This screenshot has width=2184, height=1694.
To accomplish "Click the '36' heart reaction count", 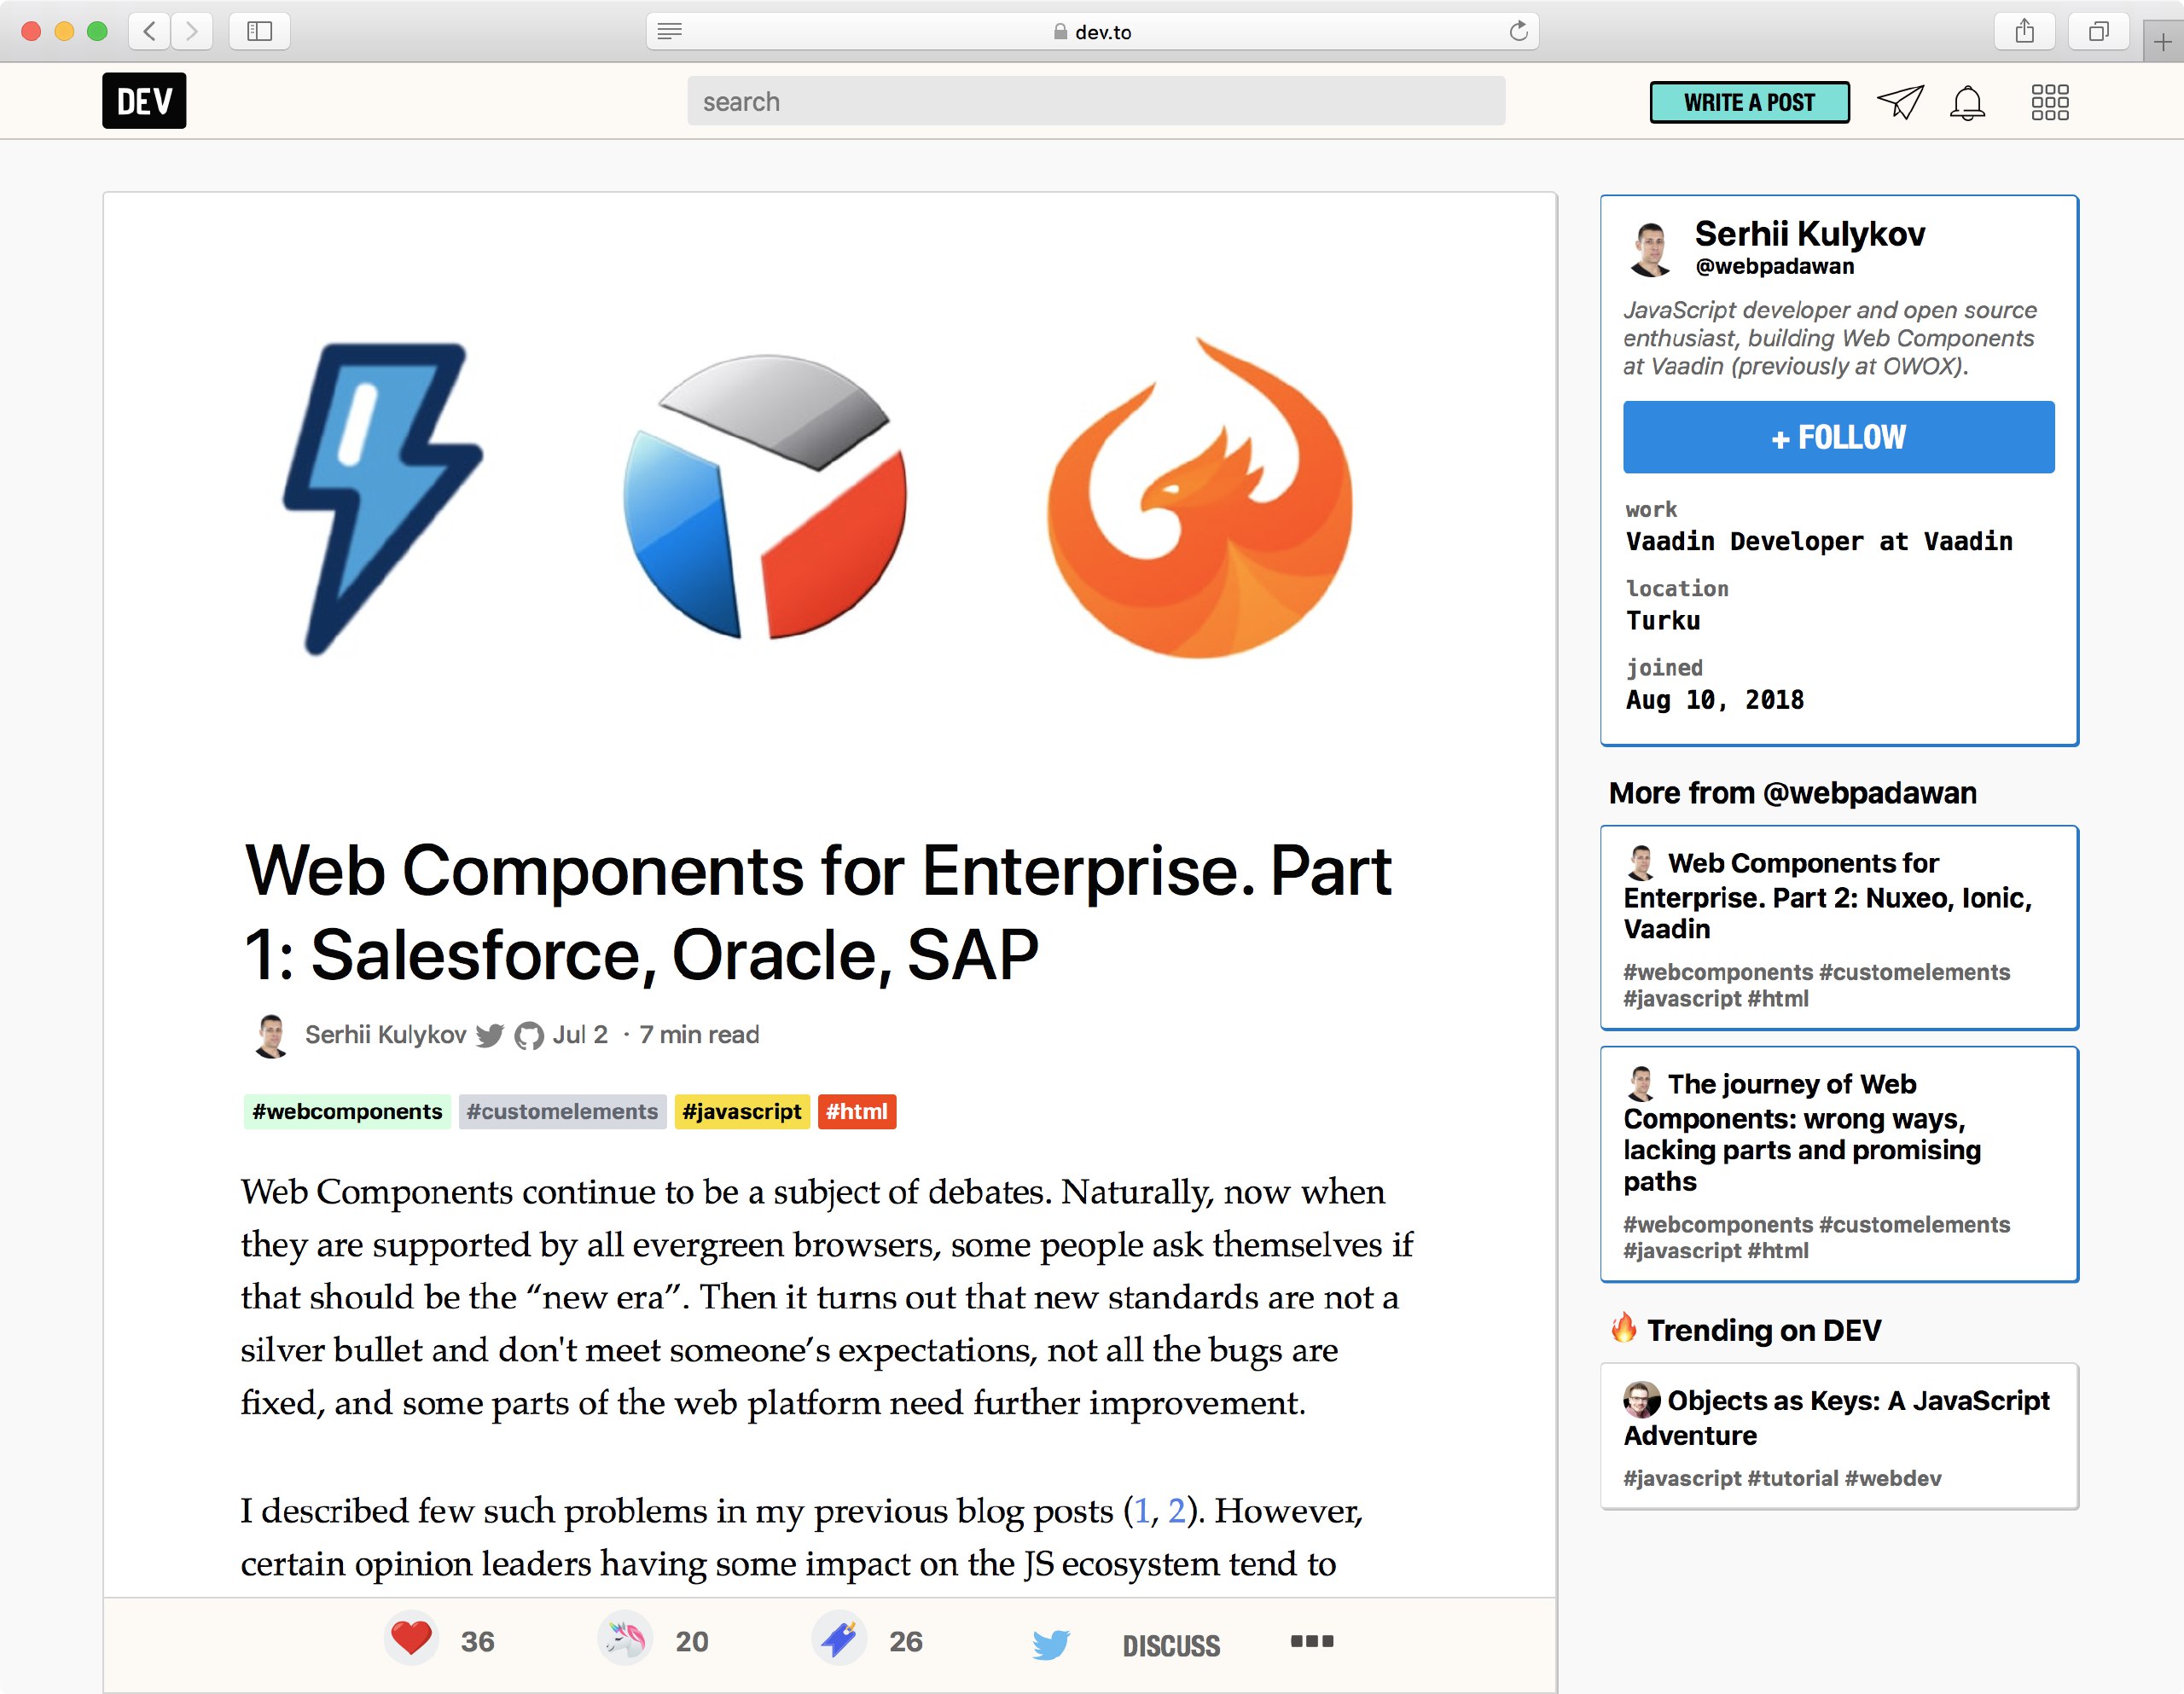I will pos(478,1641).
